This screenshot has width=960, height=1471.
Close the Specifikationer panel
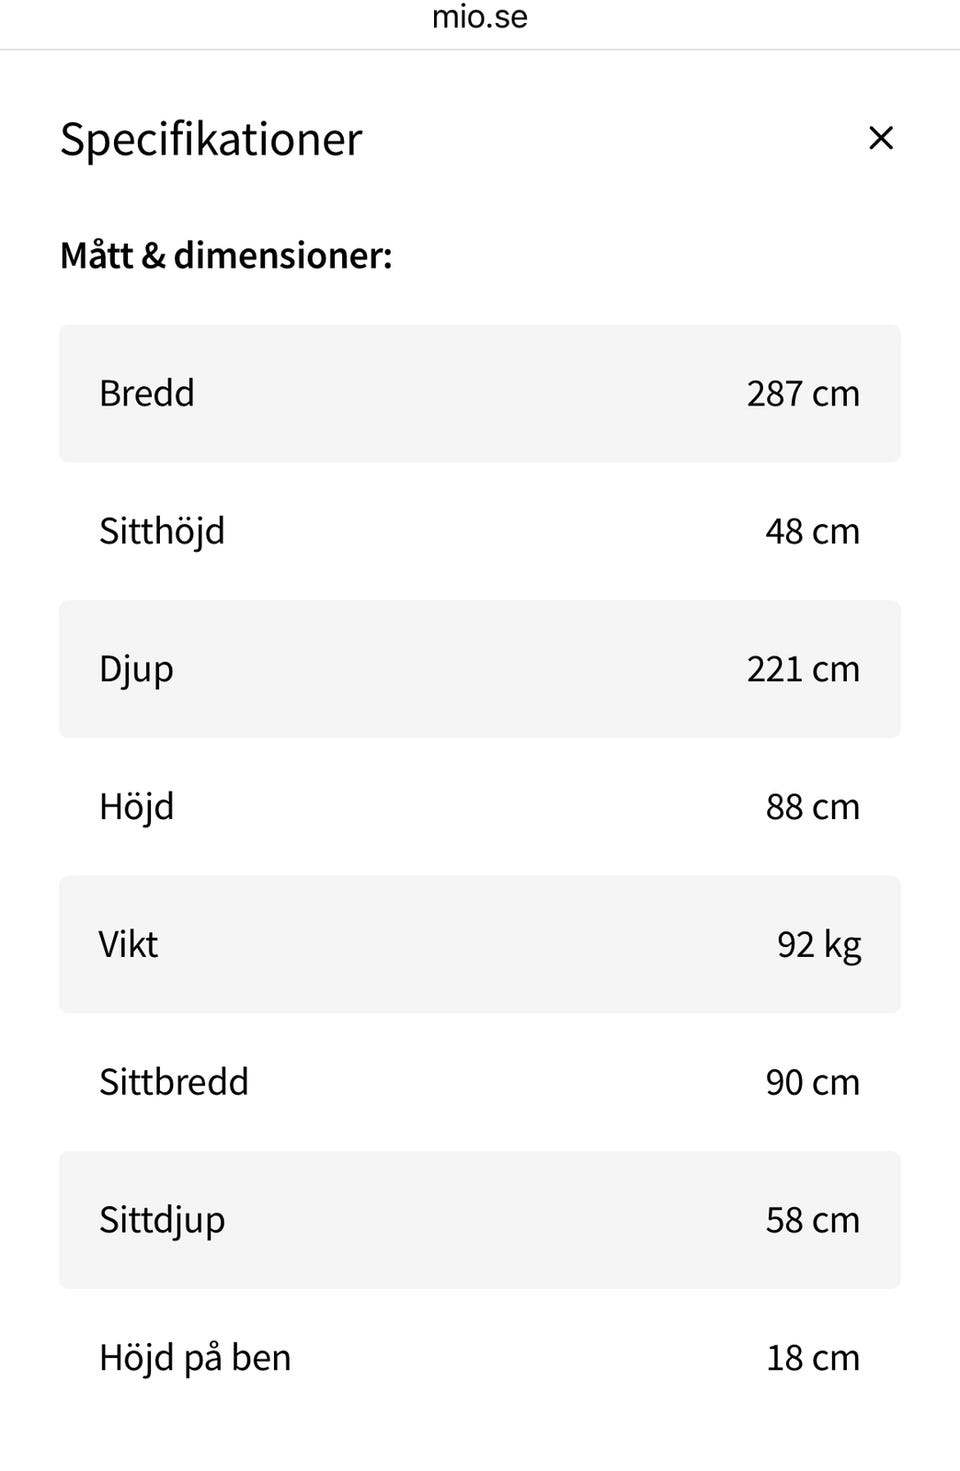click(880, 138)
